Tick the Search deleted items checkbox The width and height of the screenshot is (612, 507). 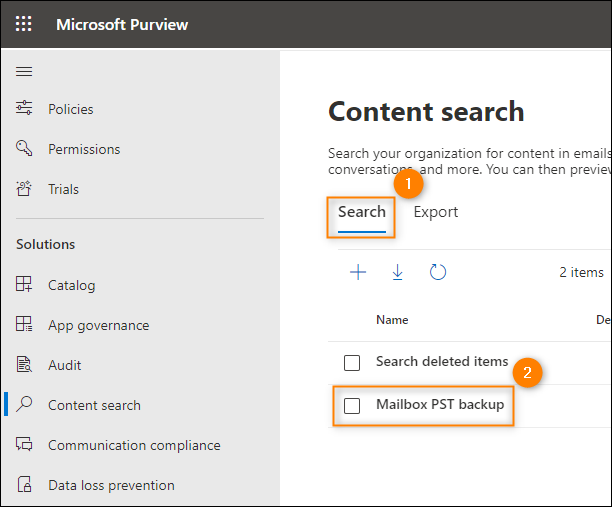352,363
